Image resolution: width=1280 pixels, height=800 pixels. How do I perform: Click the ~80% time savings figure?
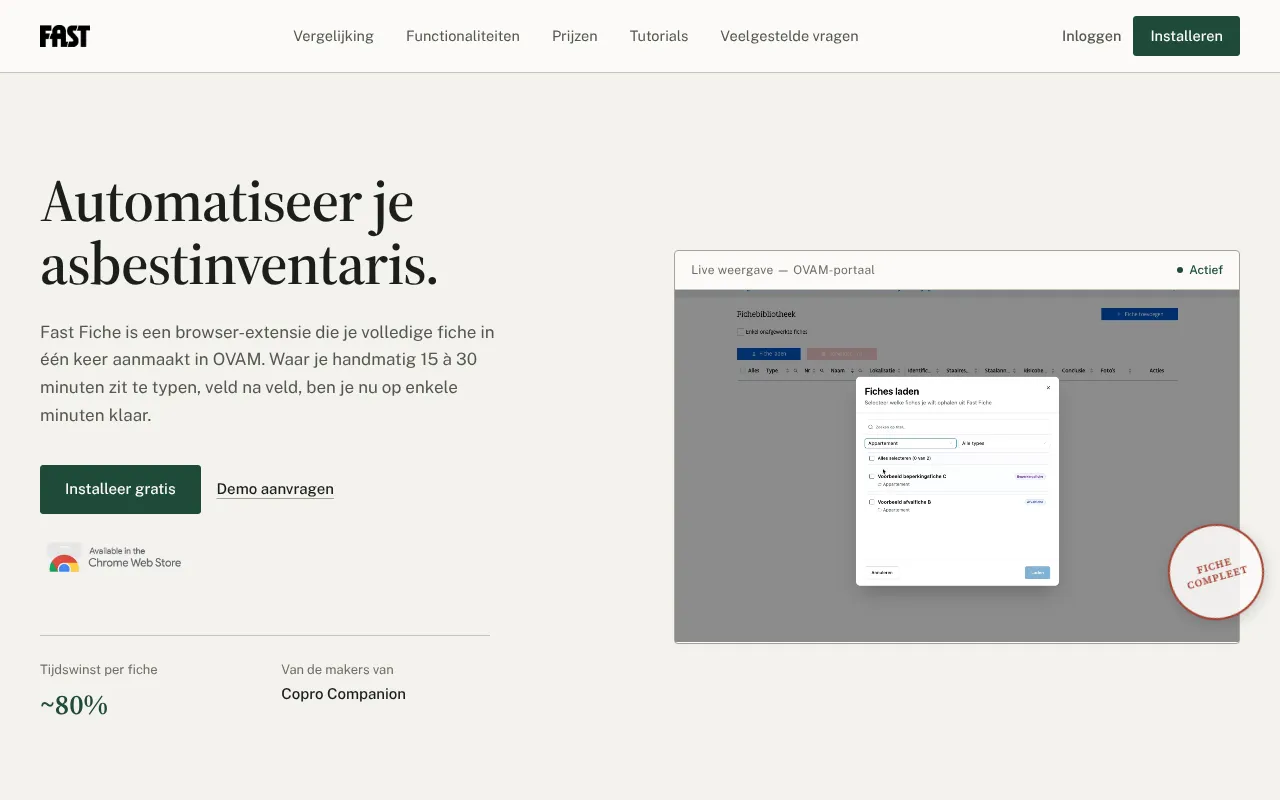(x=74, y=706)
